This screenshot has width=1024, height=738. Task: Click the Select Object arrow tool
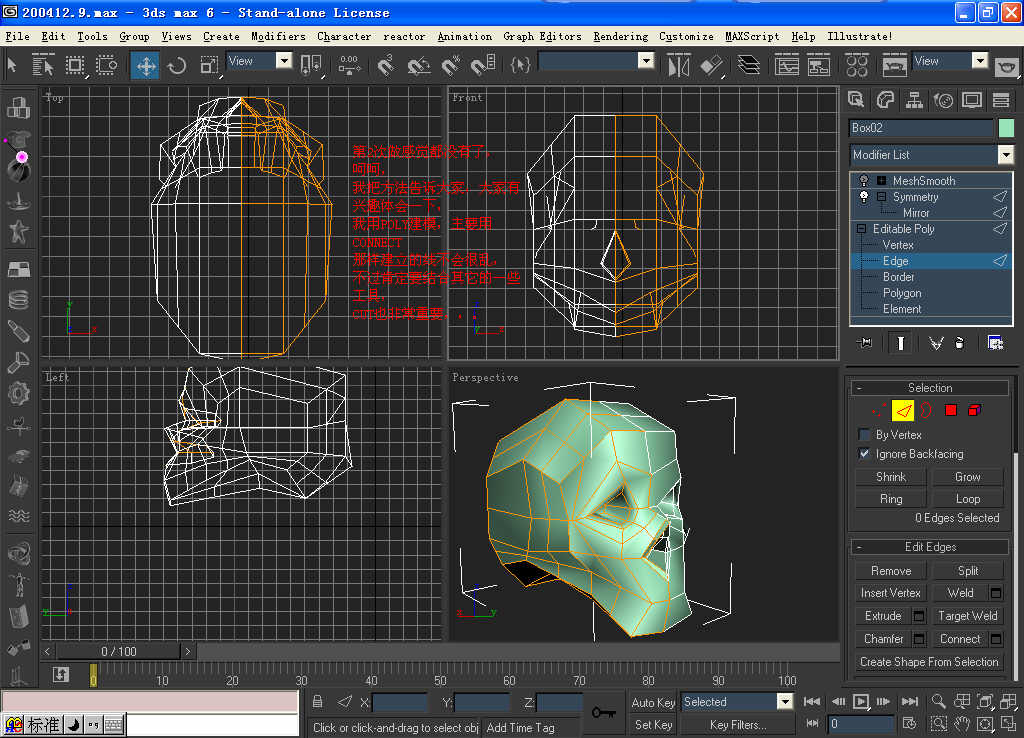tap(12, 65)
